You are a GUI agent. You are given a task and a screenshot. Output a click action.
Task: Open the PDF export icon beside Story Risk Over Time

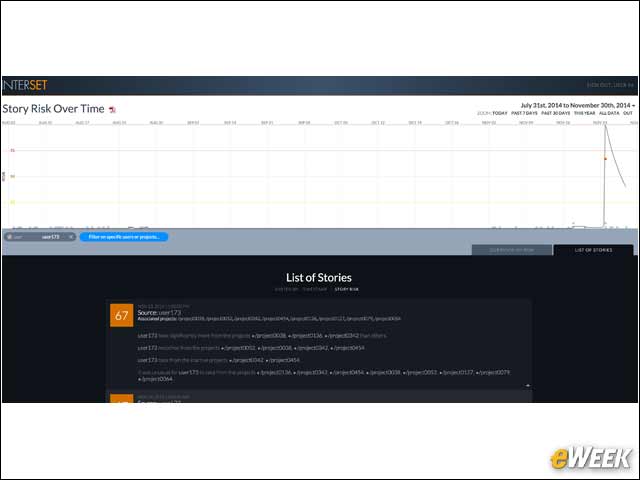pyautogui.click(x=112, y=109)
